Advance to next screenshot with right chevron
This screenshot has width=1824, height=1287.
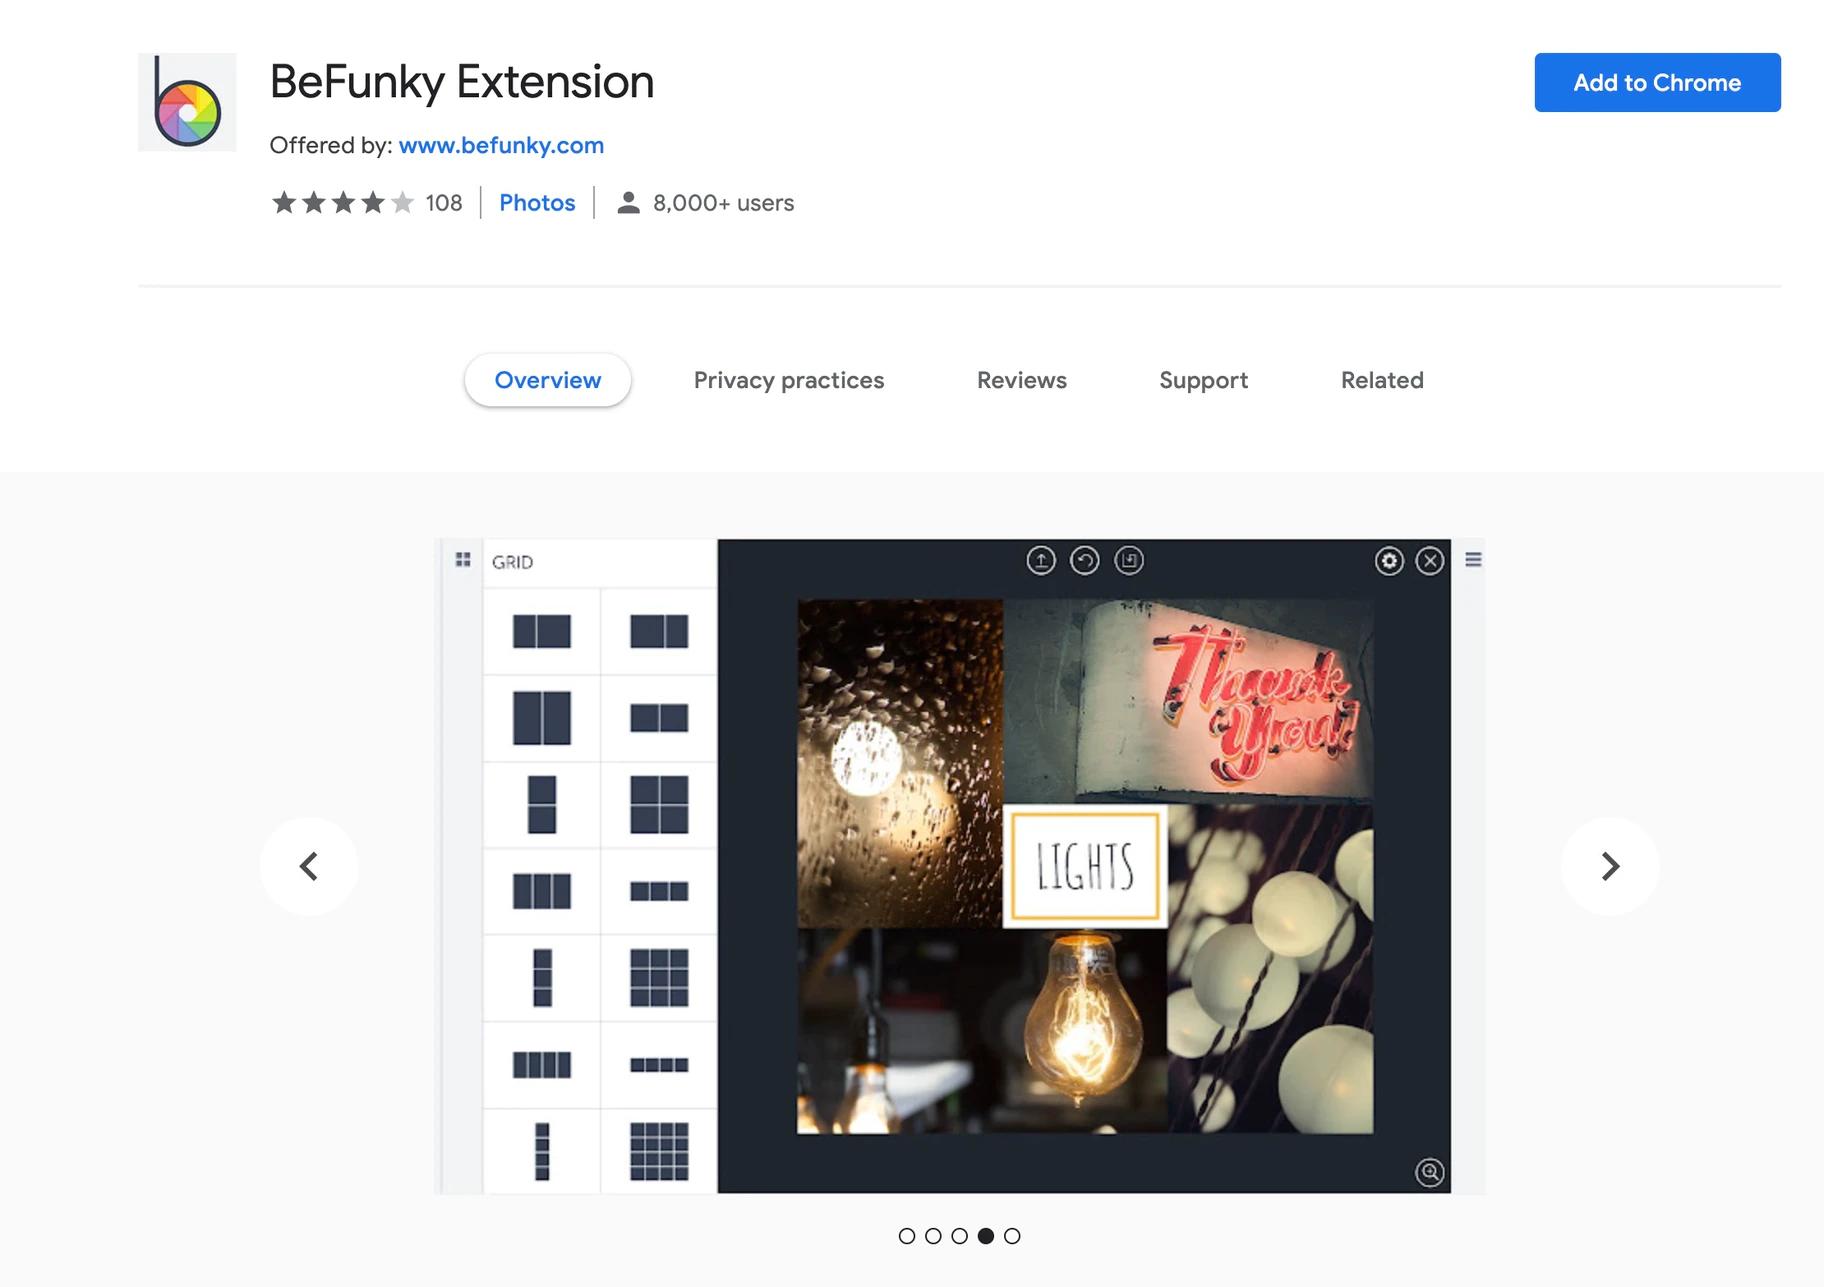[x=1610, y=866]
